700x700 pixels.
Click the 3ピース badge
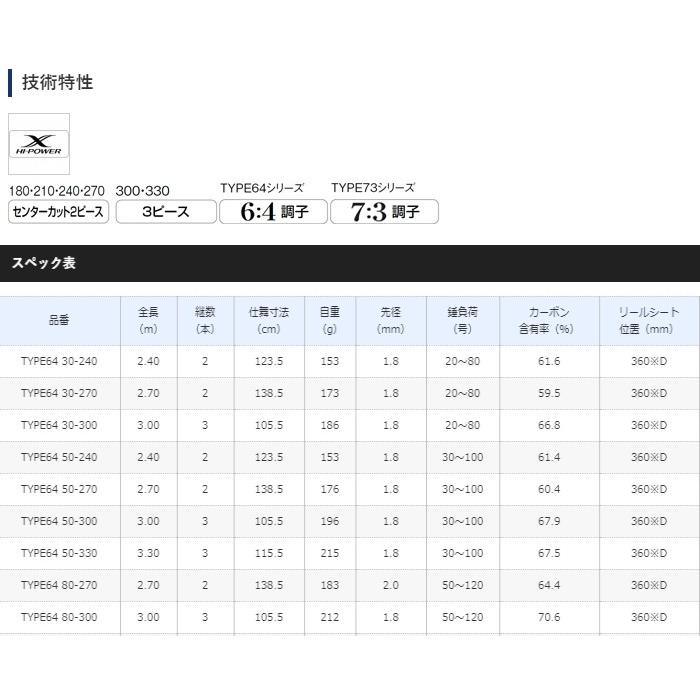[x=166, y=212]
